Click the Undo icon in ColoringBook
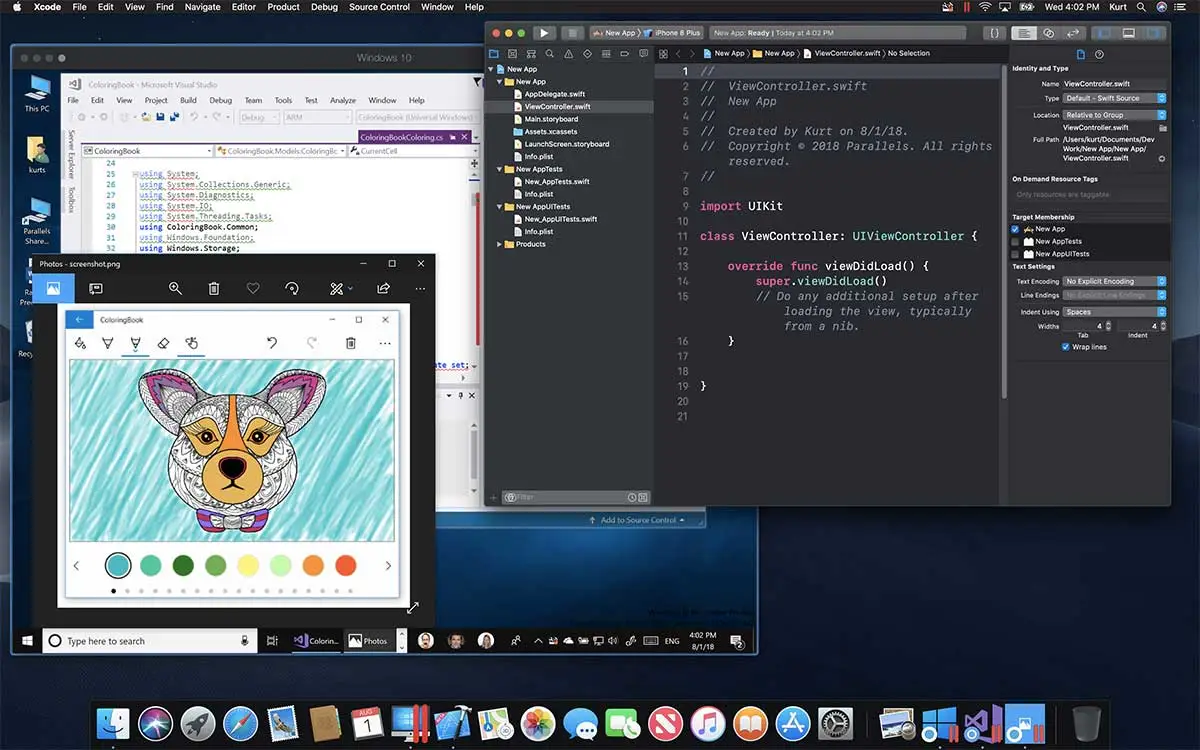1200x750 pixels. point(270,342)
